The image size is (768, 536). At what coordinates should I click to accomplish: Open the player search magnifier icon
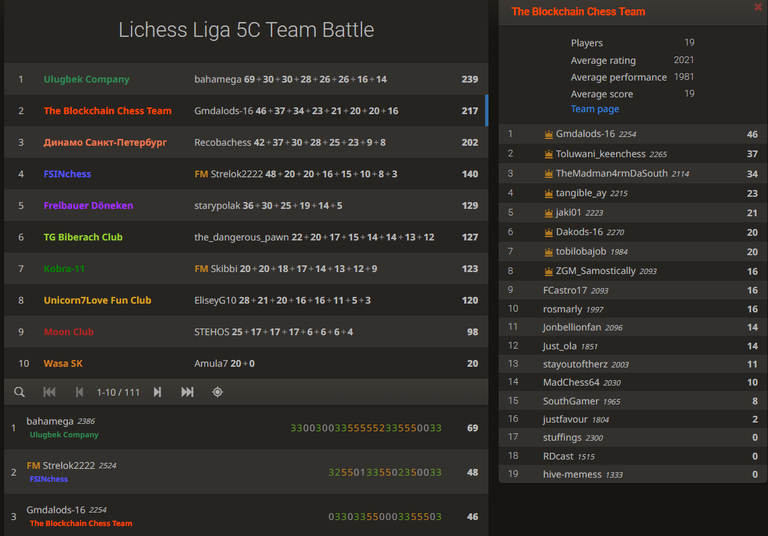[x=19, y=392]
